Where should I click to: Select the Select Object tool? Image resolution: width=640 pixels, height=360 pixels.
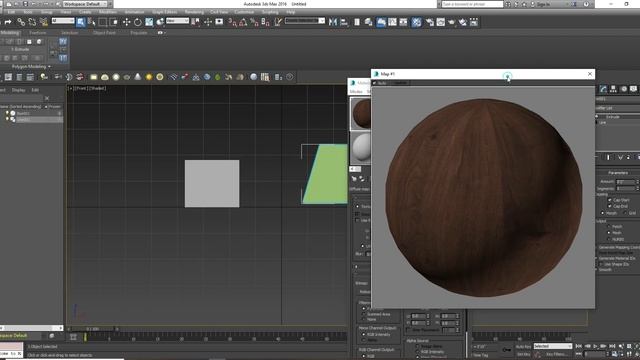tap(80, 22)
